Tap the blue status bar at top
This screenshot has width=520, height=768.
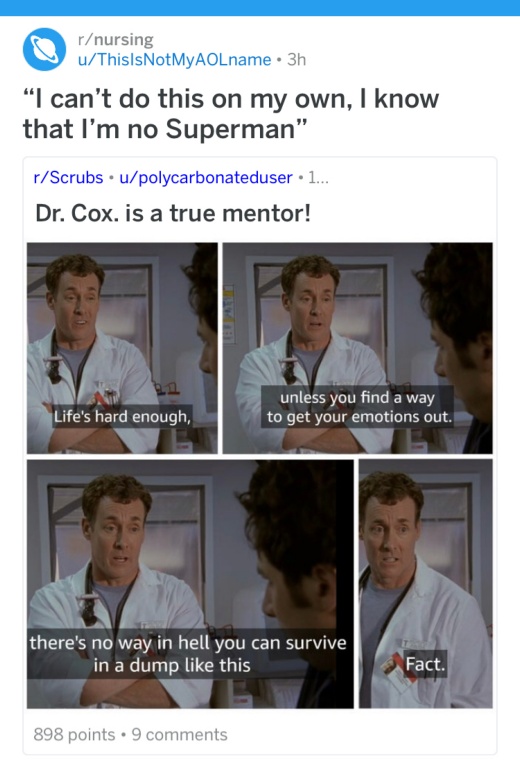260,8
